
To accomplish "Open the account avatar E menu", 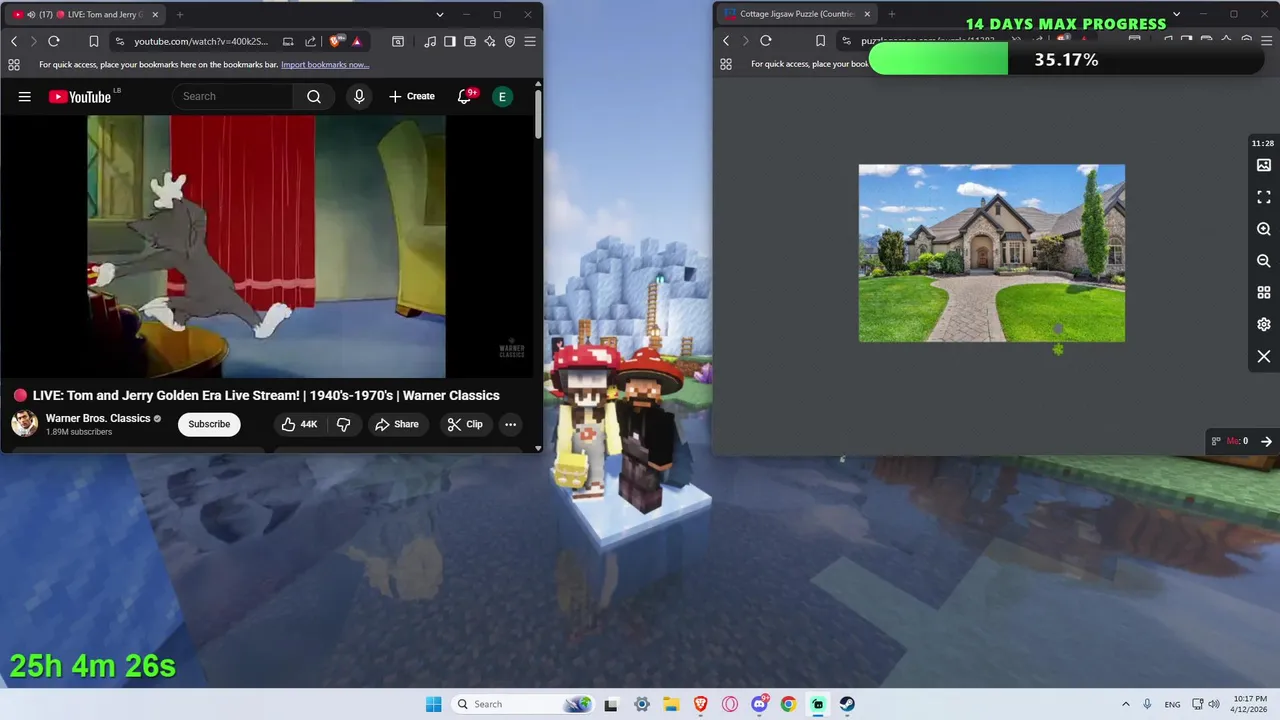I will [502, 96].
